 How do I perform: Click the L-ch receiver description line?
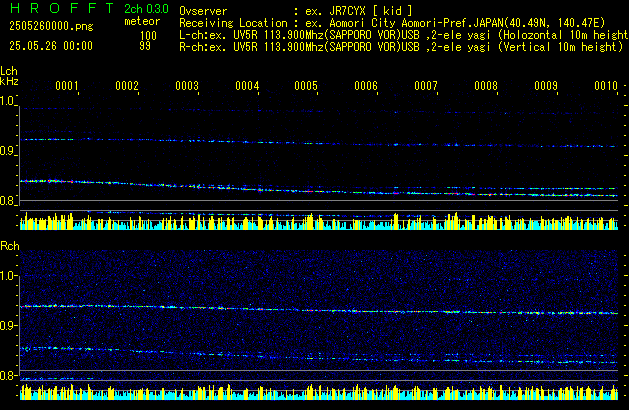pos(404,35)
